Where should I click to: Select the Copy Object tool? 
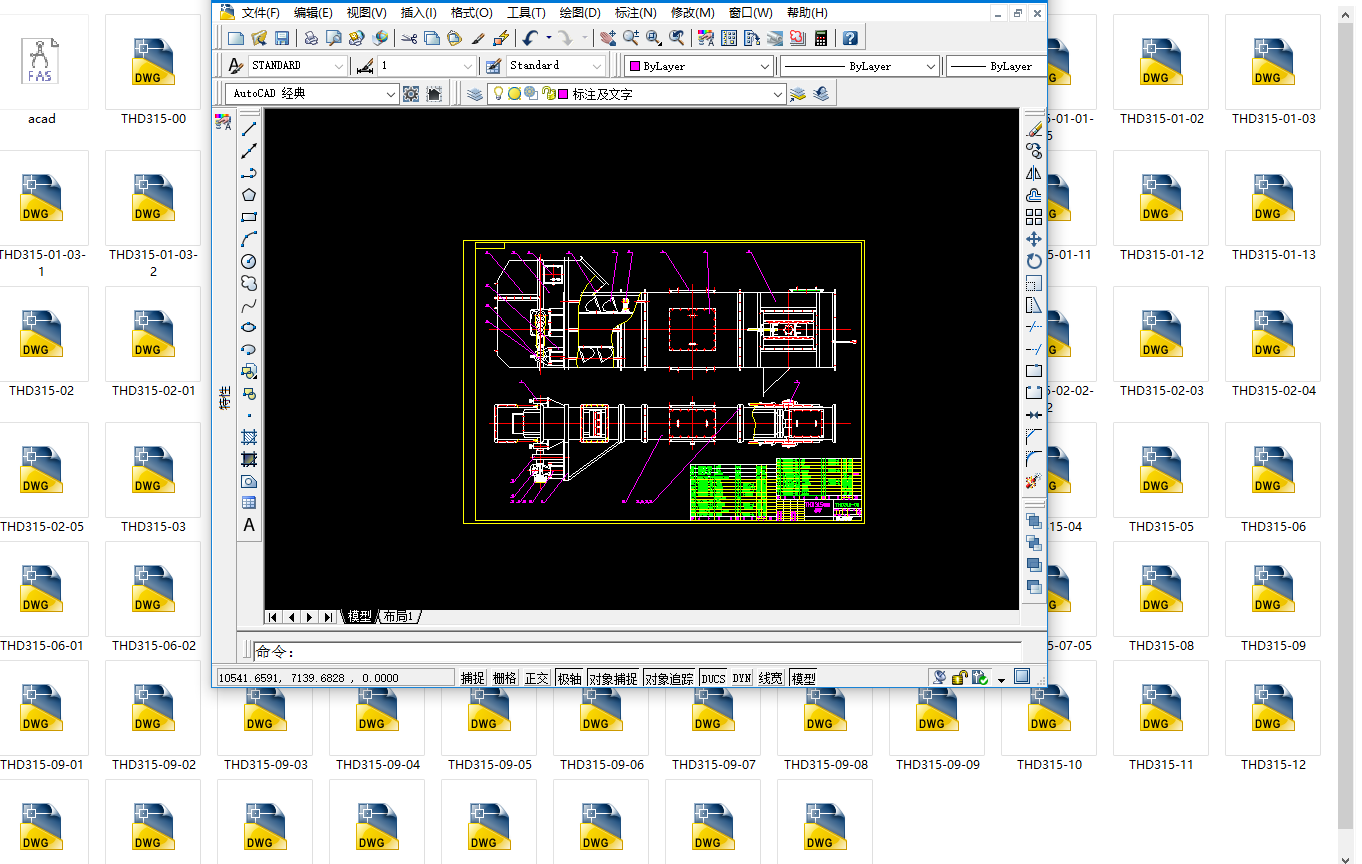tap(1034, 151)
